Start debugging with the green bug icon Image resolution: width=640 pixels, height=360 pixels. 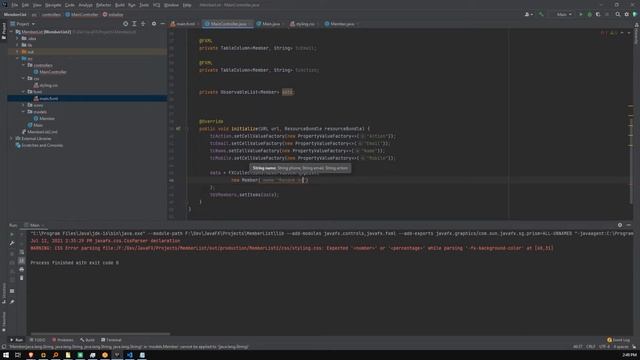pyautogui.click(x=589, y=14)
